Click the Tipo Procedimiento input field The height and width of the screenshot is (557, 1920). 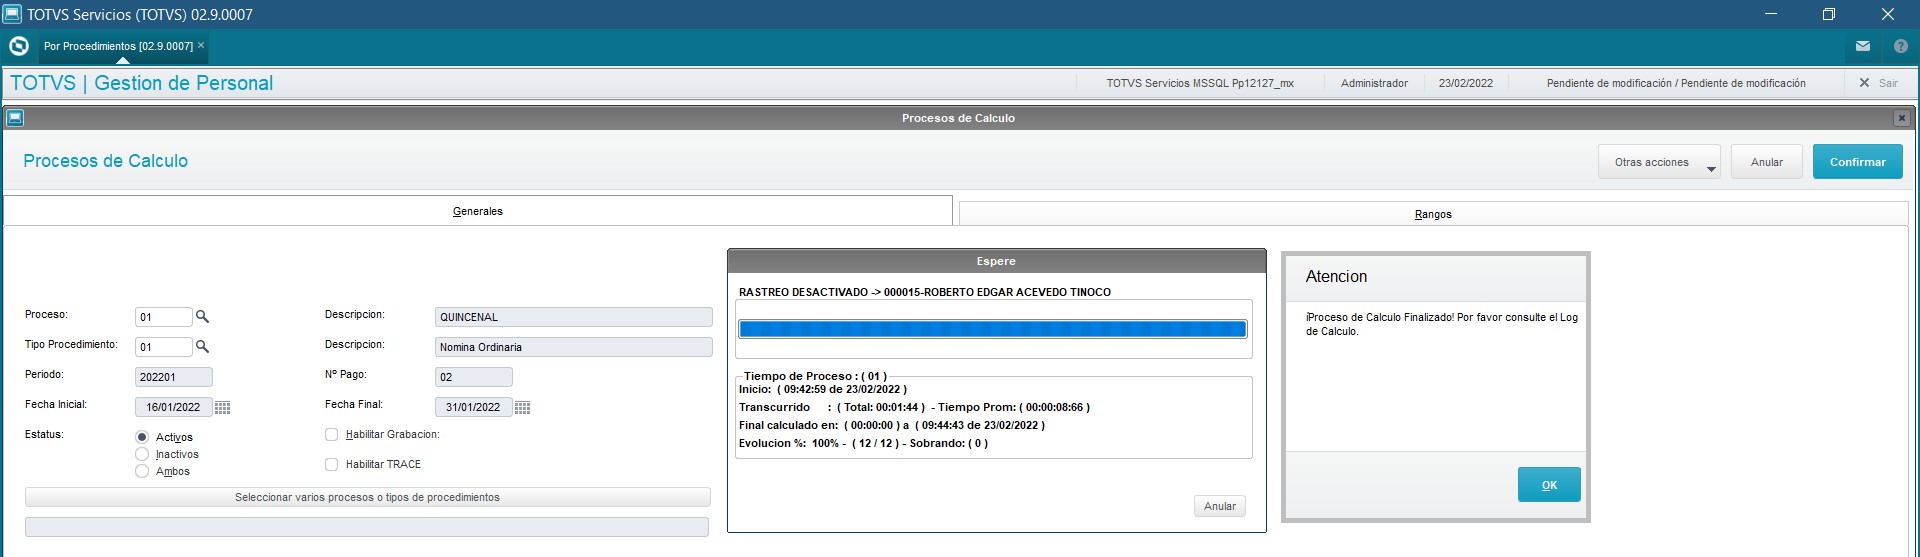point(163,347)
